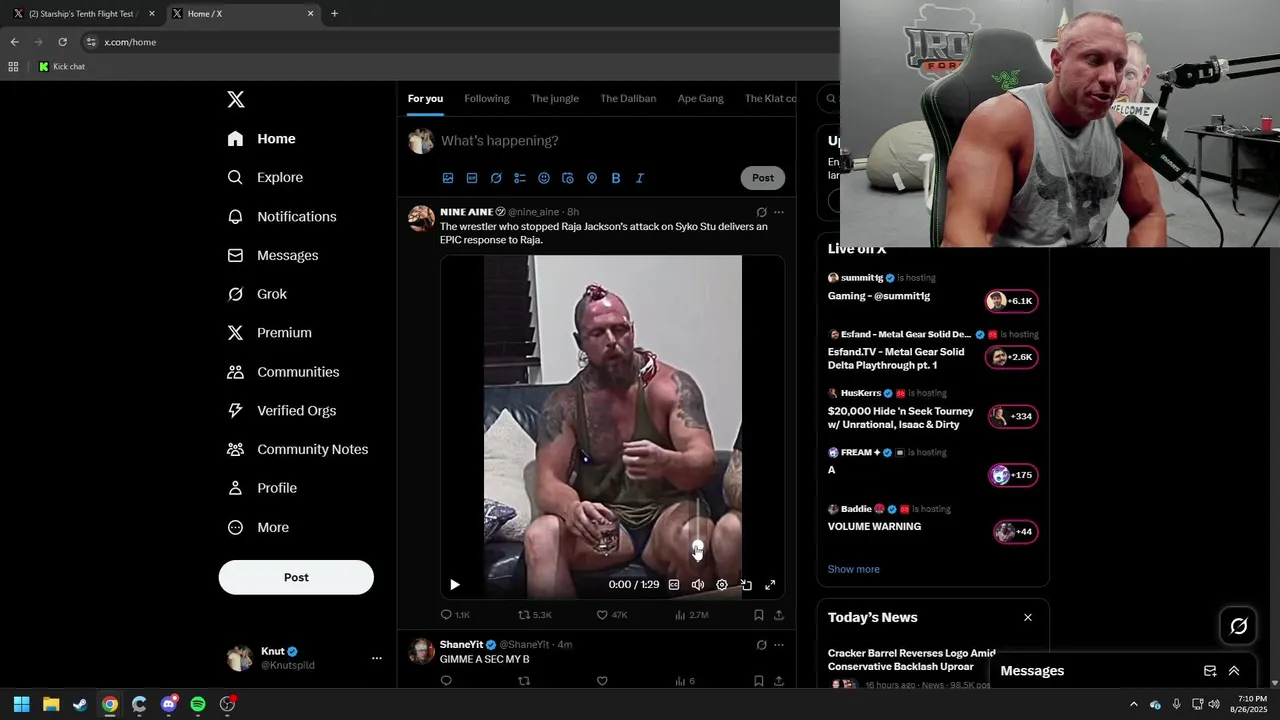1280x720 pixels.
Task: Repost the NINE AINE post
Action: pyautogui.click(x=535, y=615)
